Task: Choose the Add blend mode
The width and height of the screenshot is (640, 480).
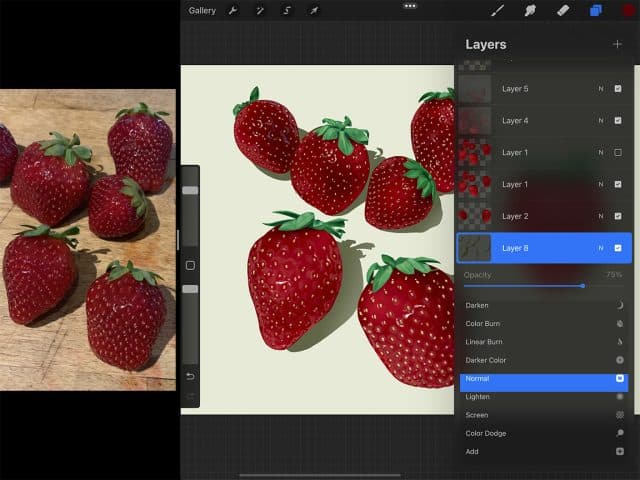Action: (x=544, y=451)
